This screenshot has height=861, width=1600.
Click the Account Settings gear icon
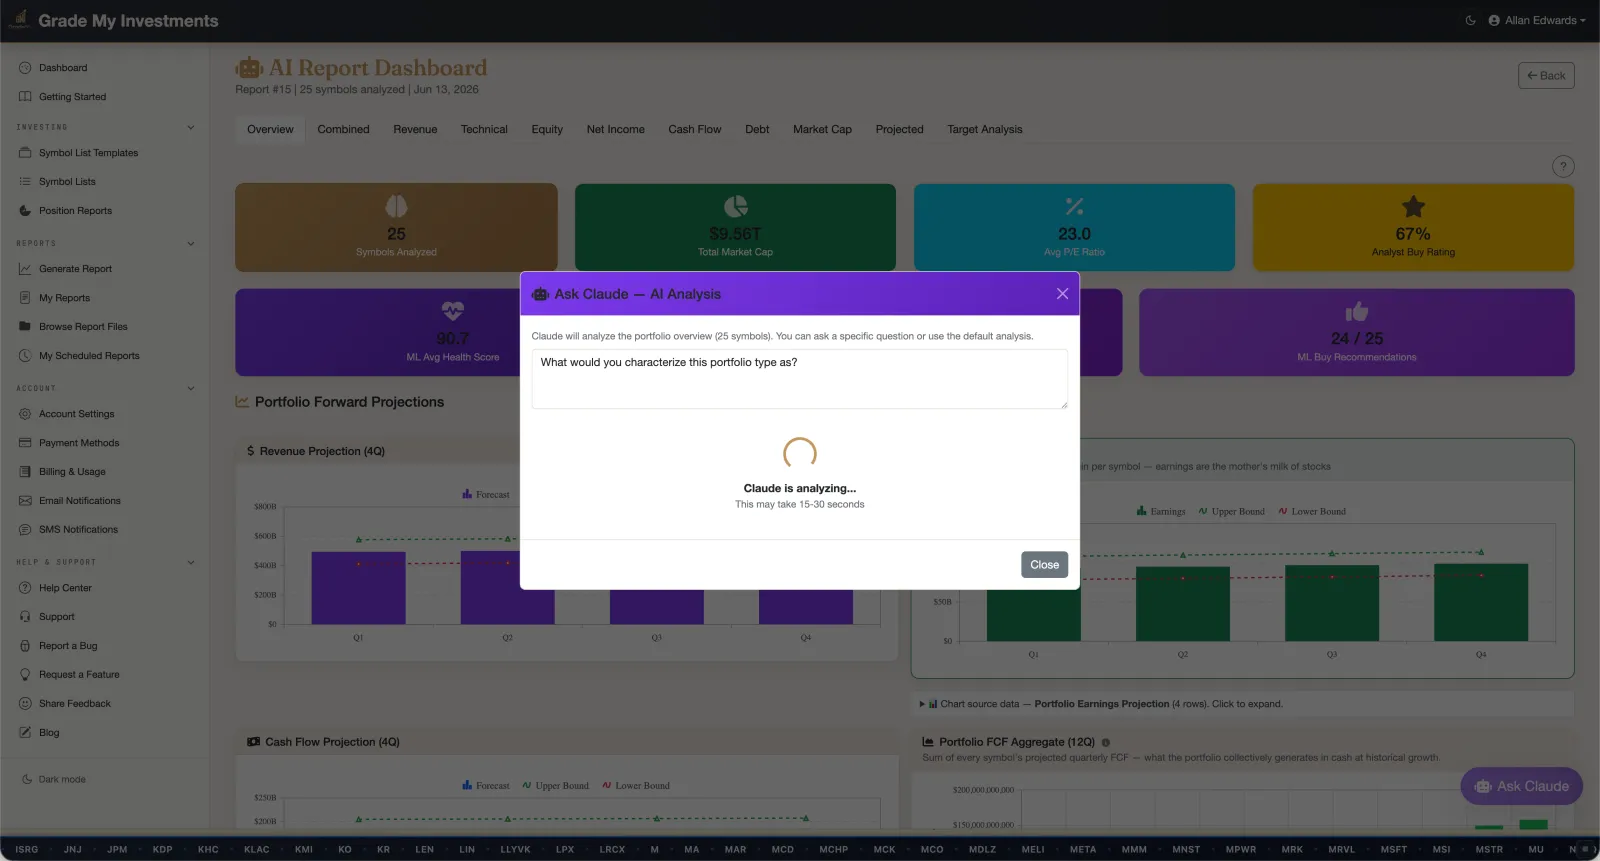click(x=25, y=414)
